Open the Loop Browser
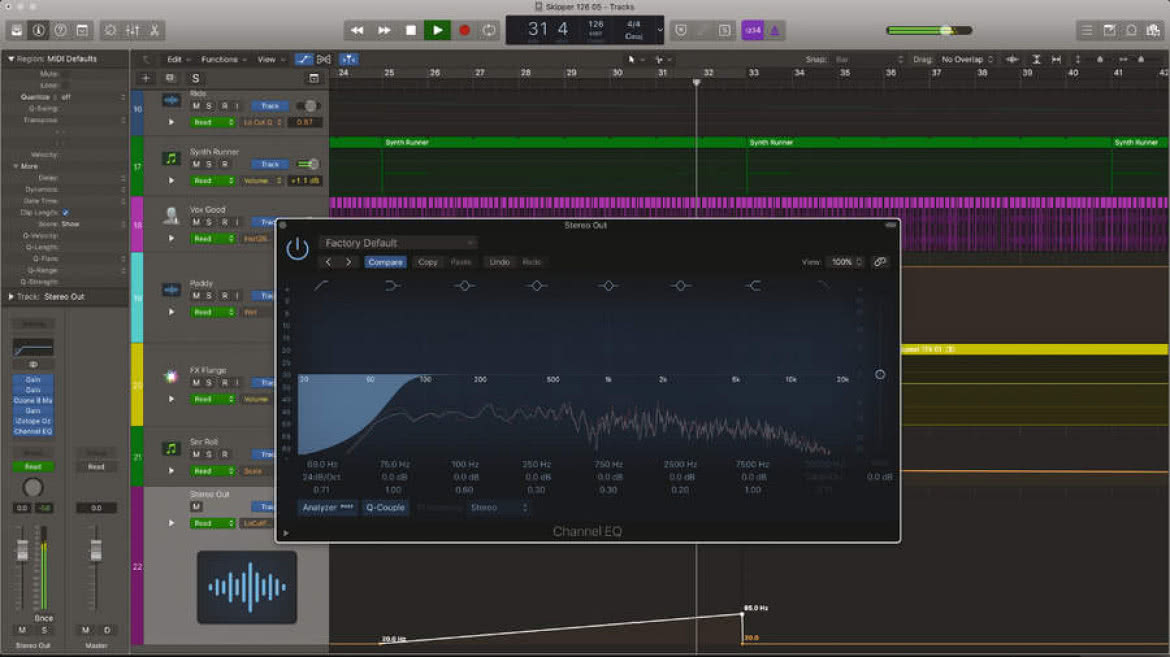This screenshot has width=1170, height=657. coord(1131,31)
